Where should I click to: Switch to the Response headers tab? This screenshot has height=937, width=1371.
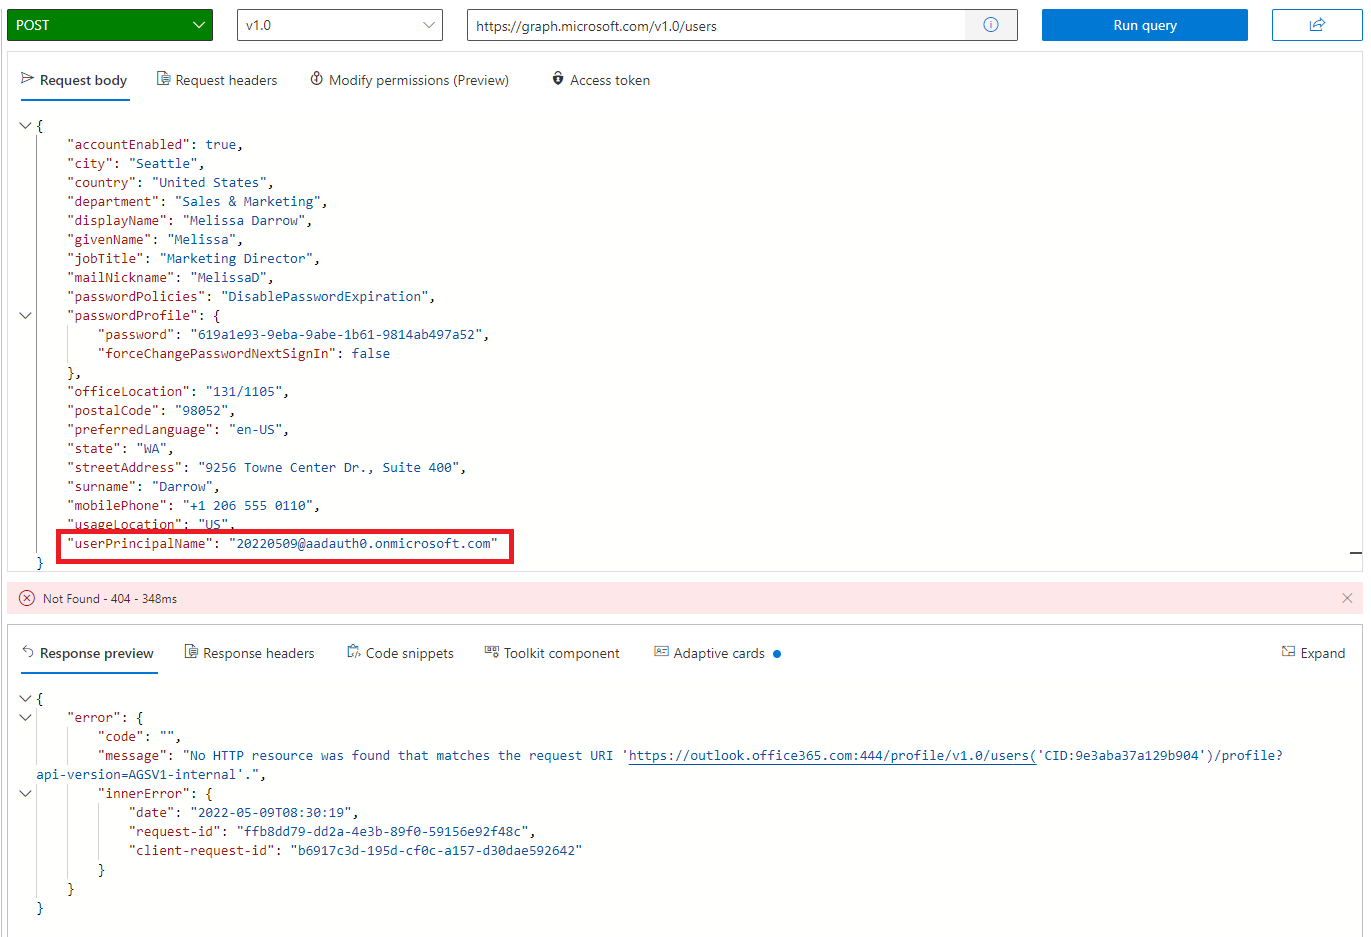pos(249,653)
